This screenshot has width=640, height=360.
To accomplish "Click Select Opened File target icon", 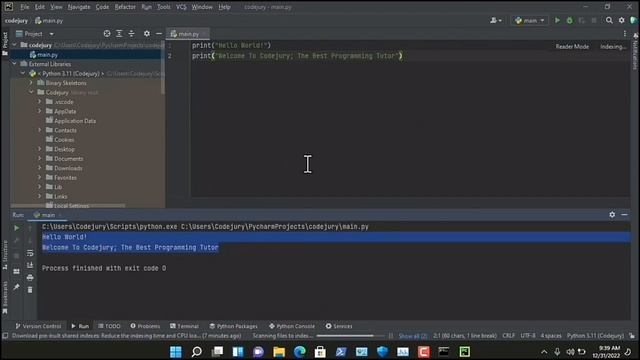I will (107, 33).
